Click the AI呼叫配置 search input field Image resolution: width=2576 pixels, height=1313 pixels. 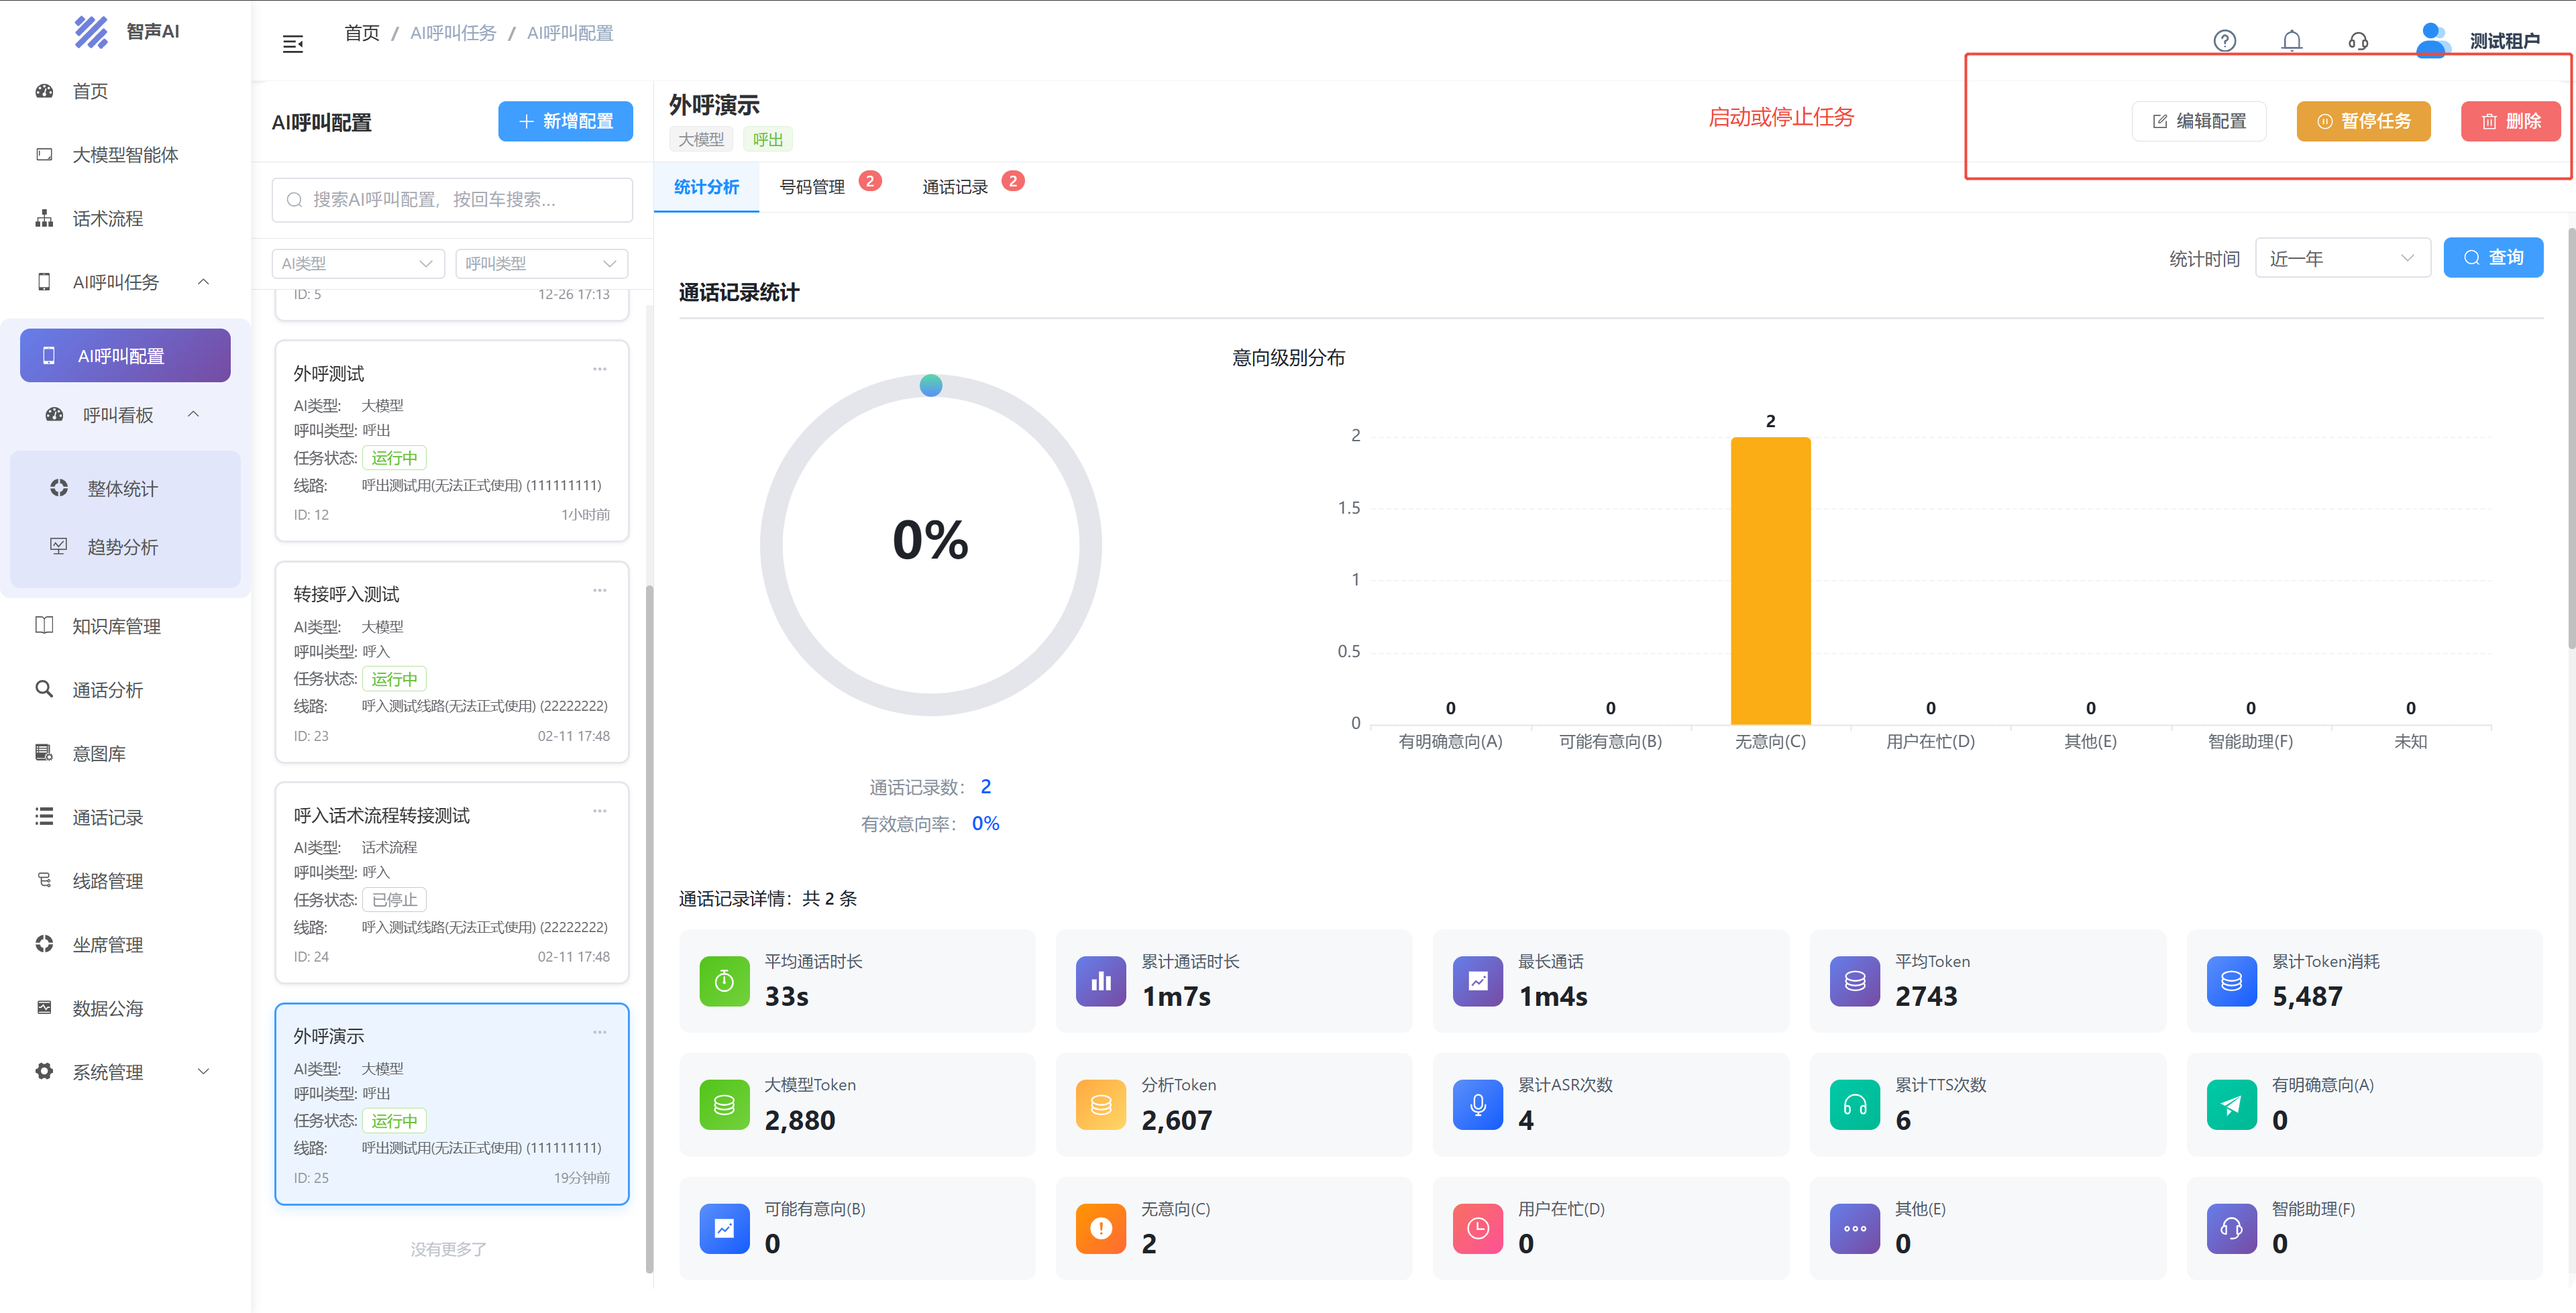(452, 200)
